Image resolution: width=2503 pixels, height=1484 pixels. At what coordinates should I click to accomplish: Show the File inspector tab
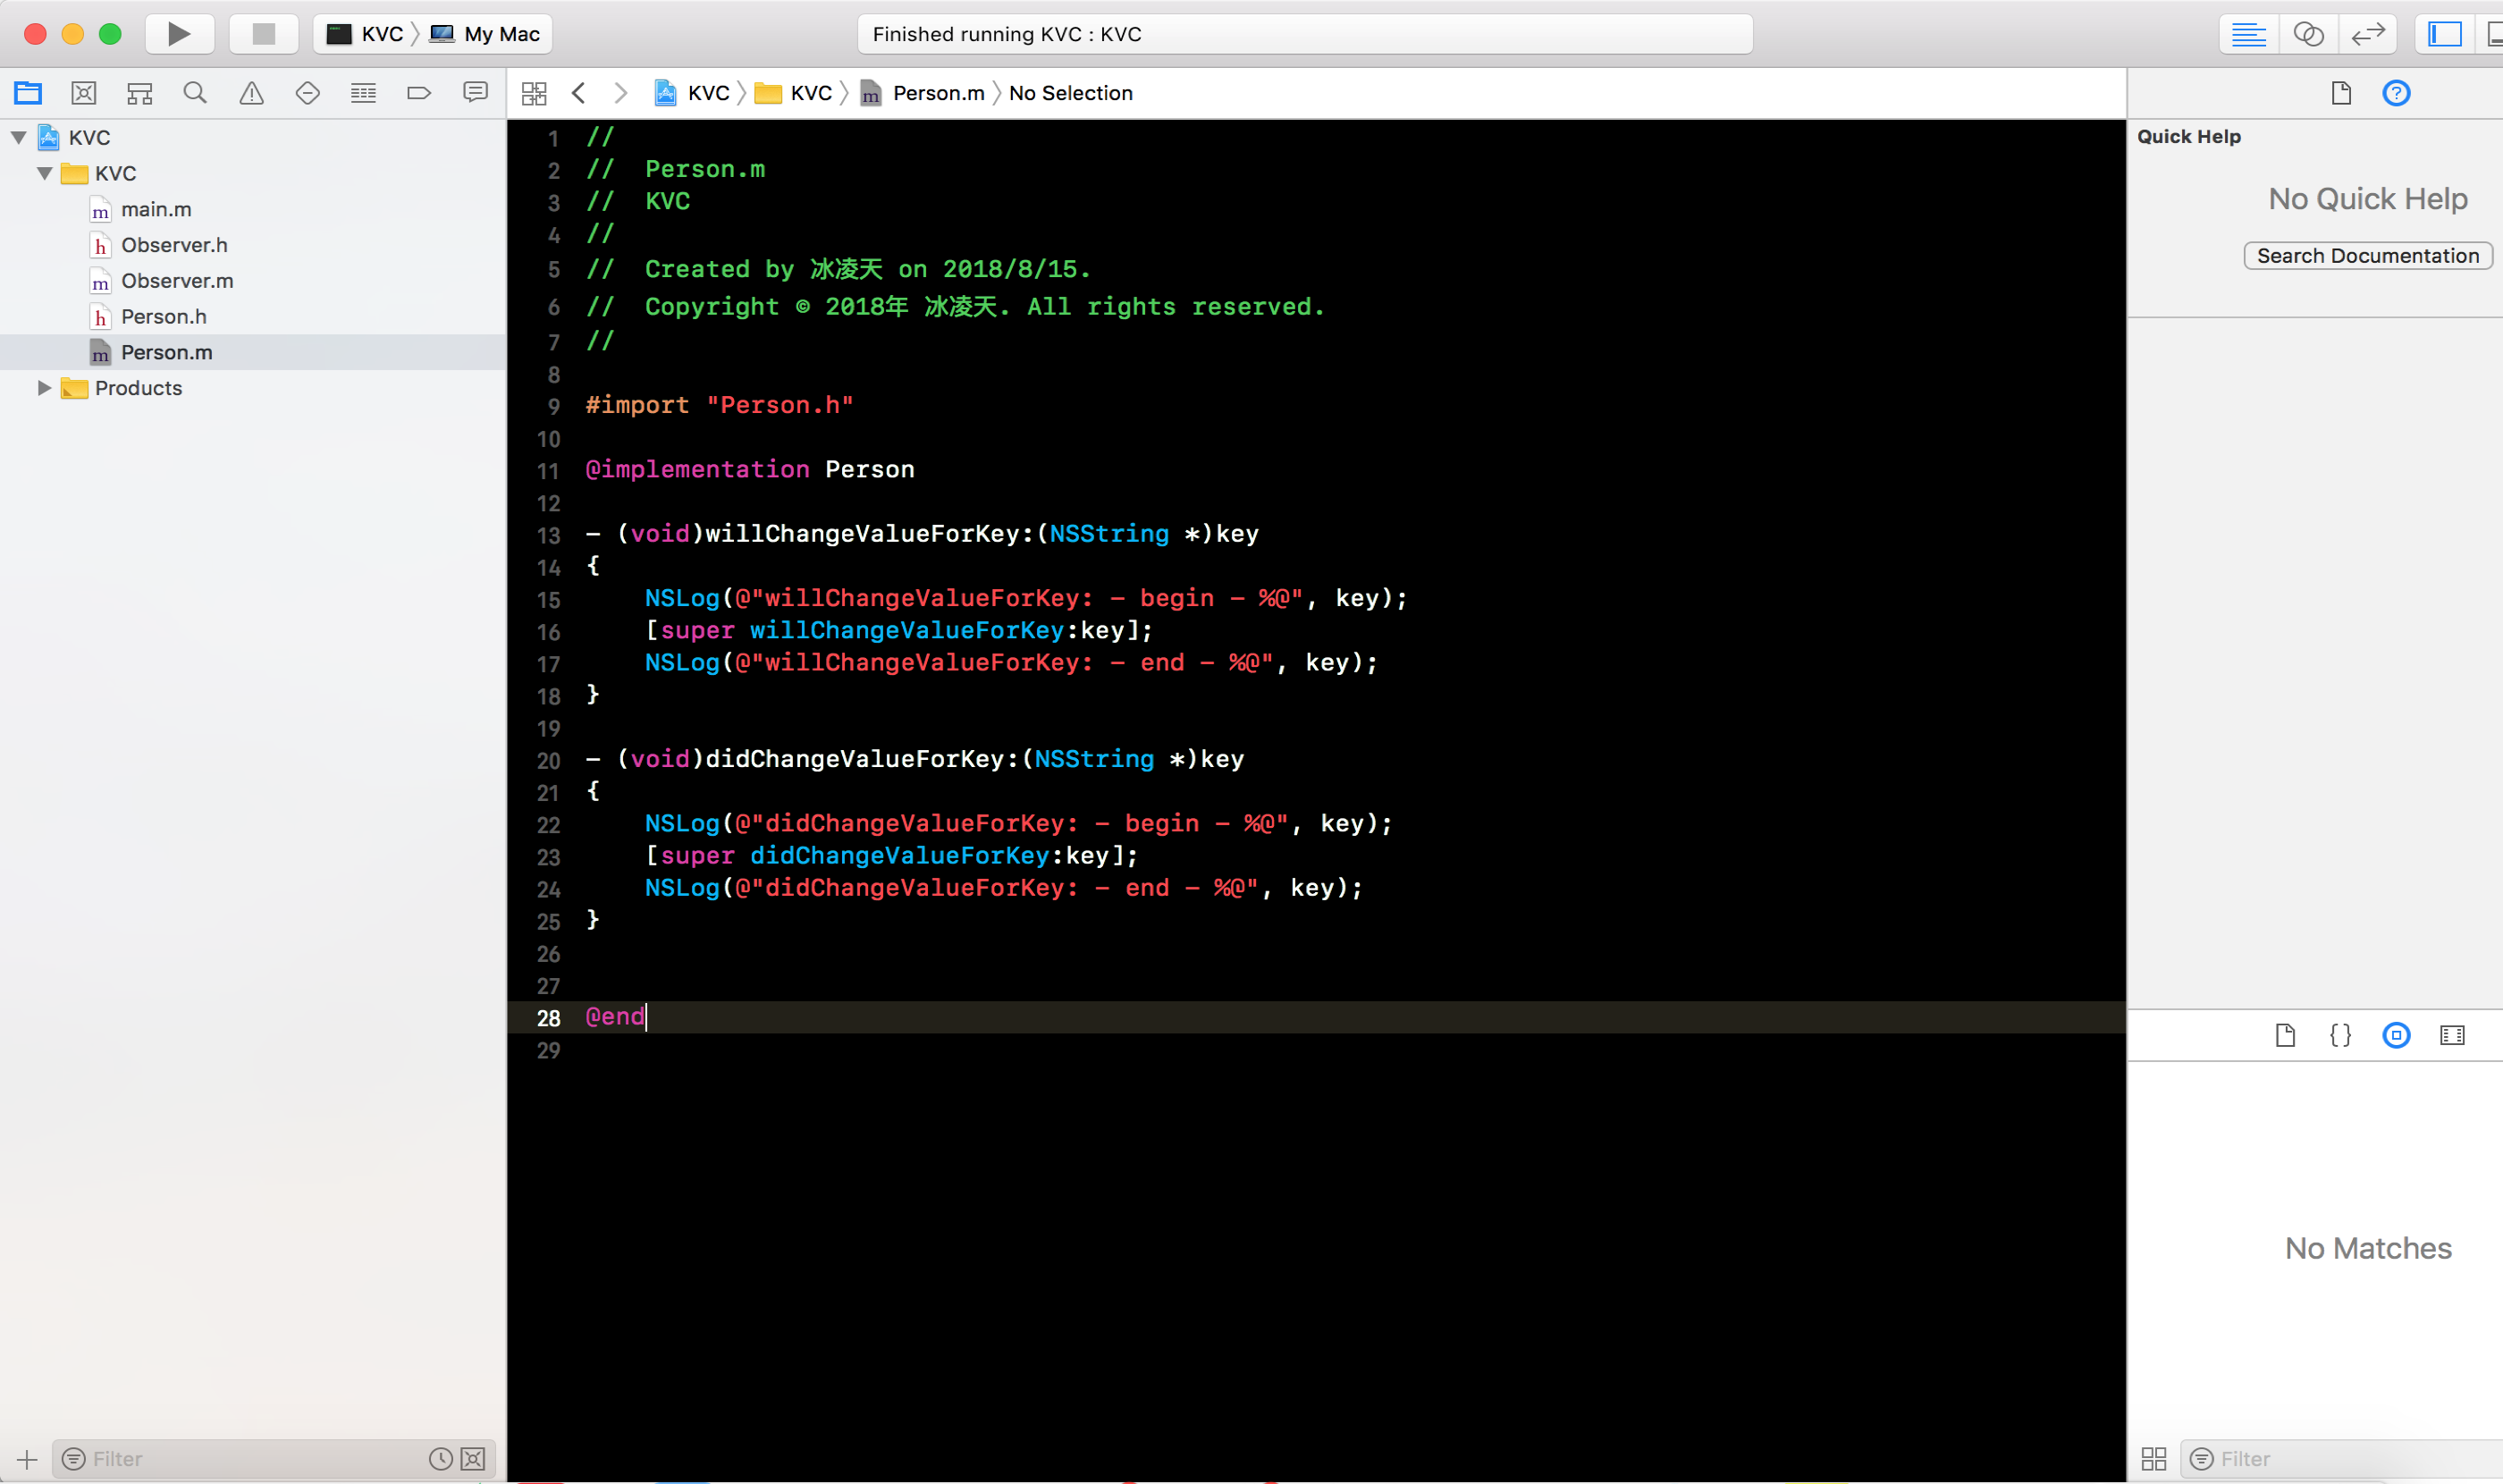click(2340, 93)
